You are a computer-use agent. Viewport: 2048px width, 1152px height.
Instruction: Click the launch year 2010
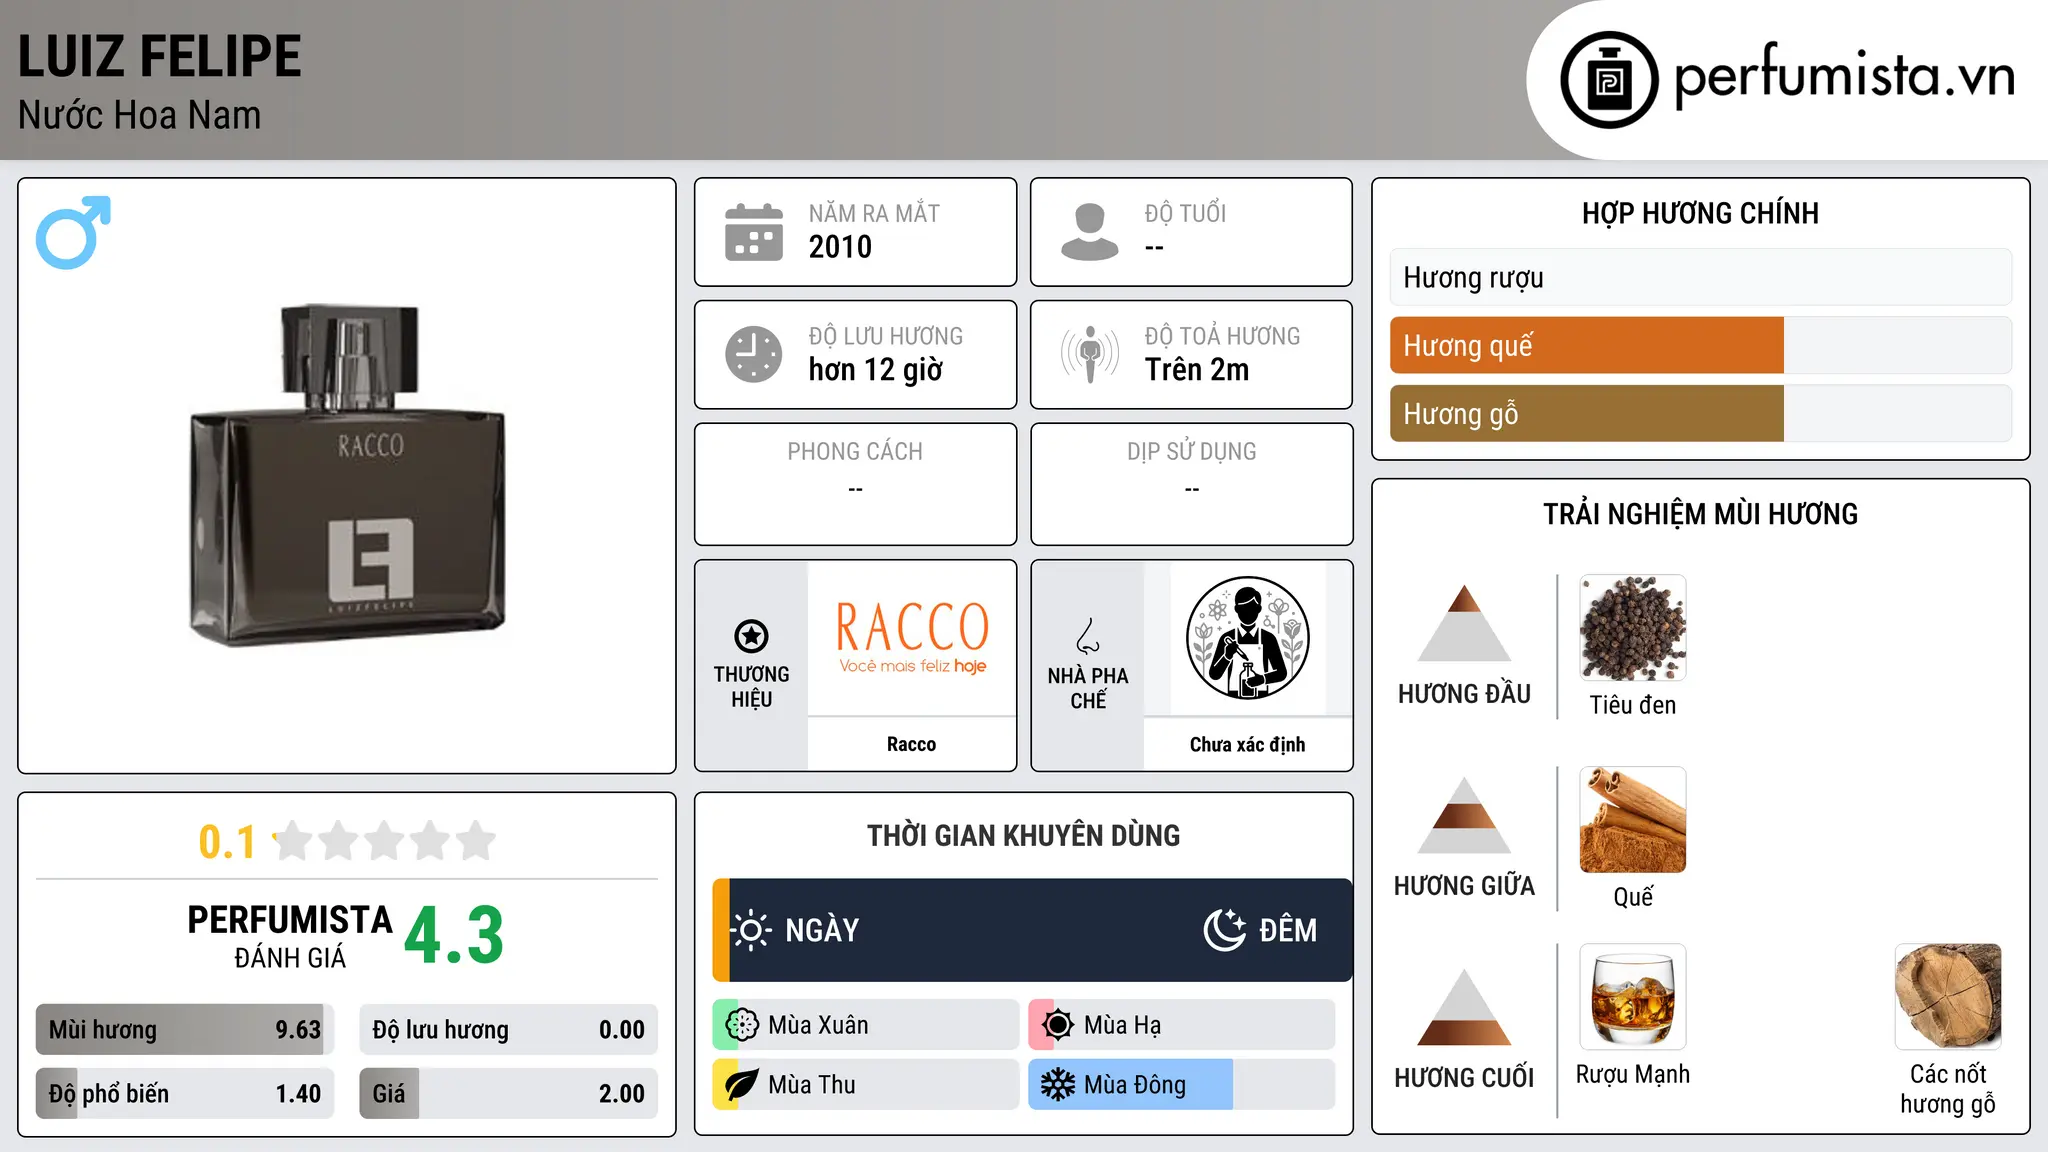840,247
